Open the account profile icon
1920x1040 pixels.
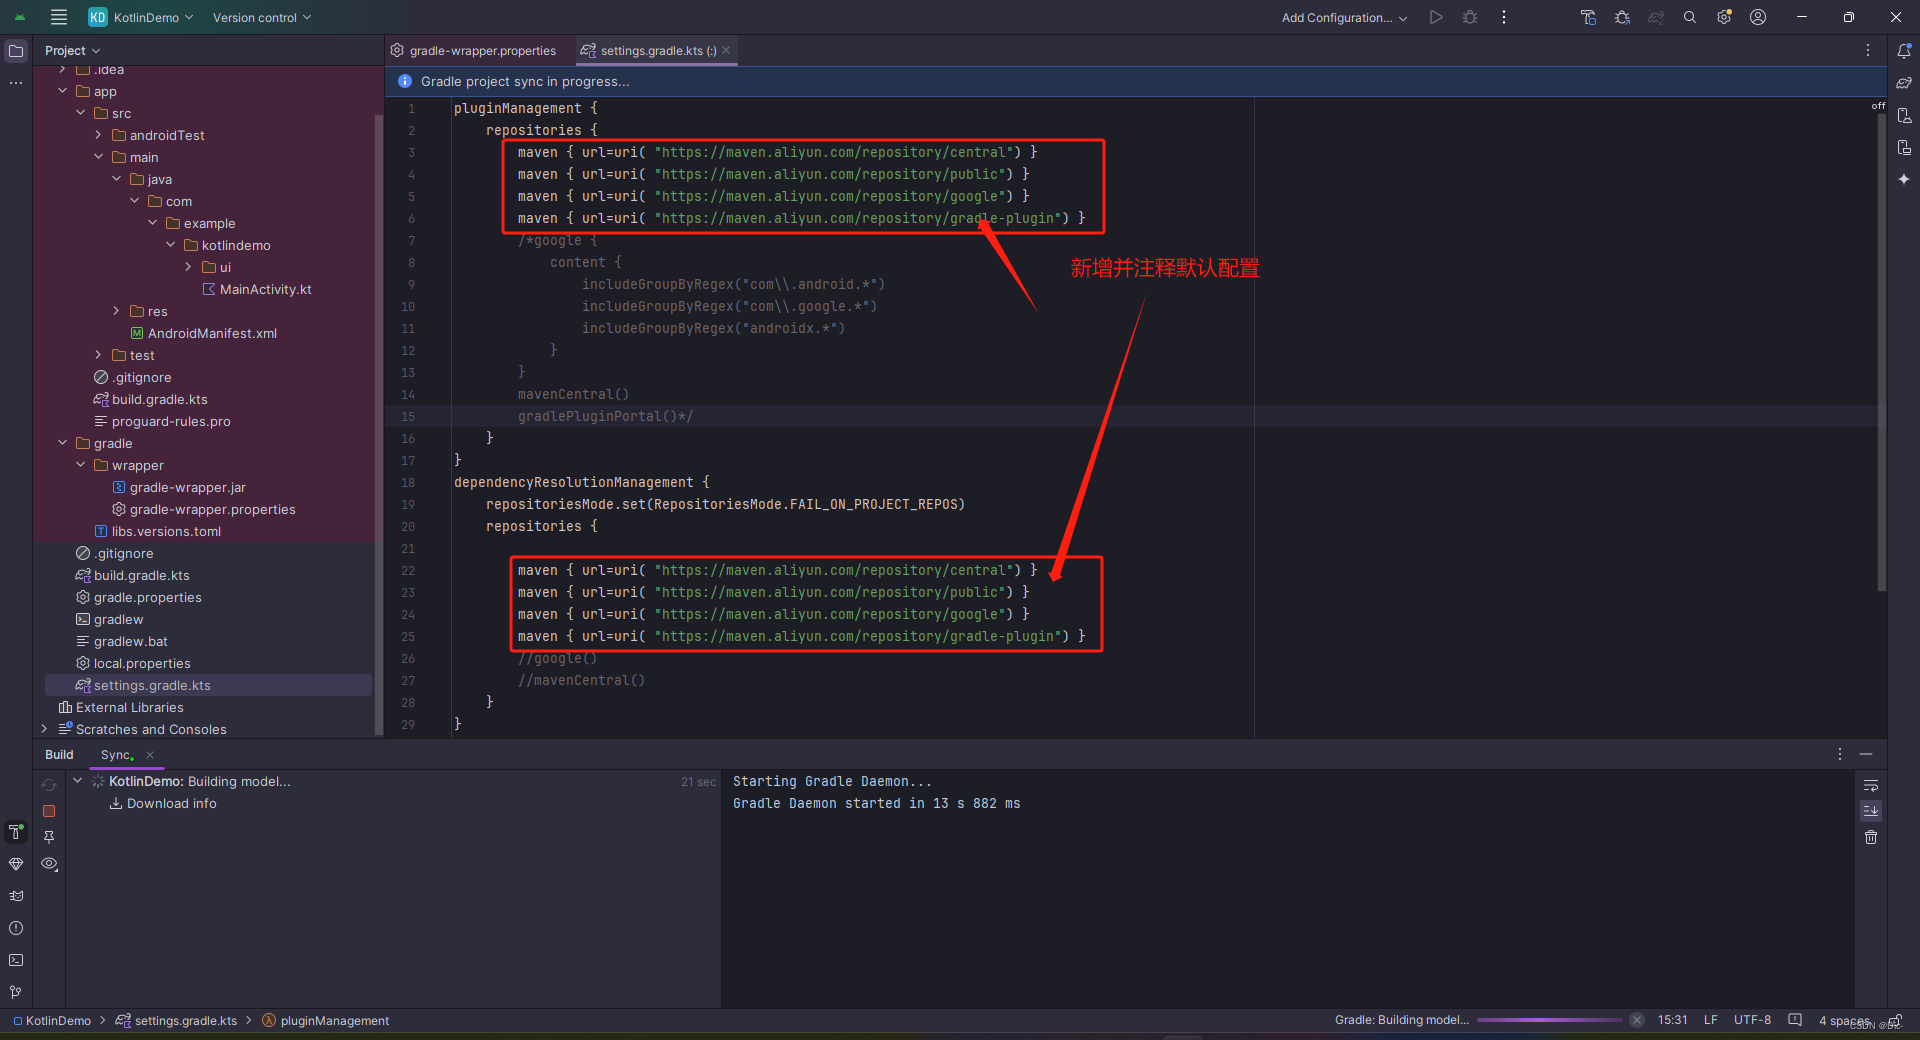pyautogui.click(x=1758, y=17)
